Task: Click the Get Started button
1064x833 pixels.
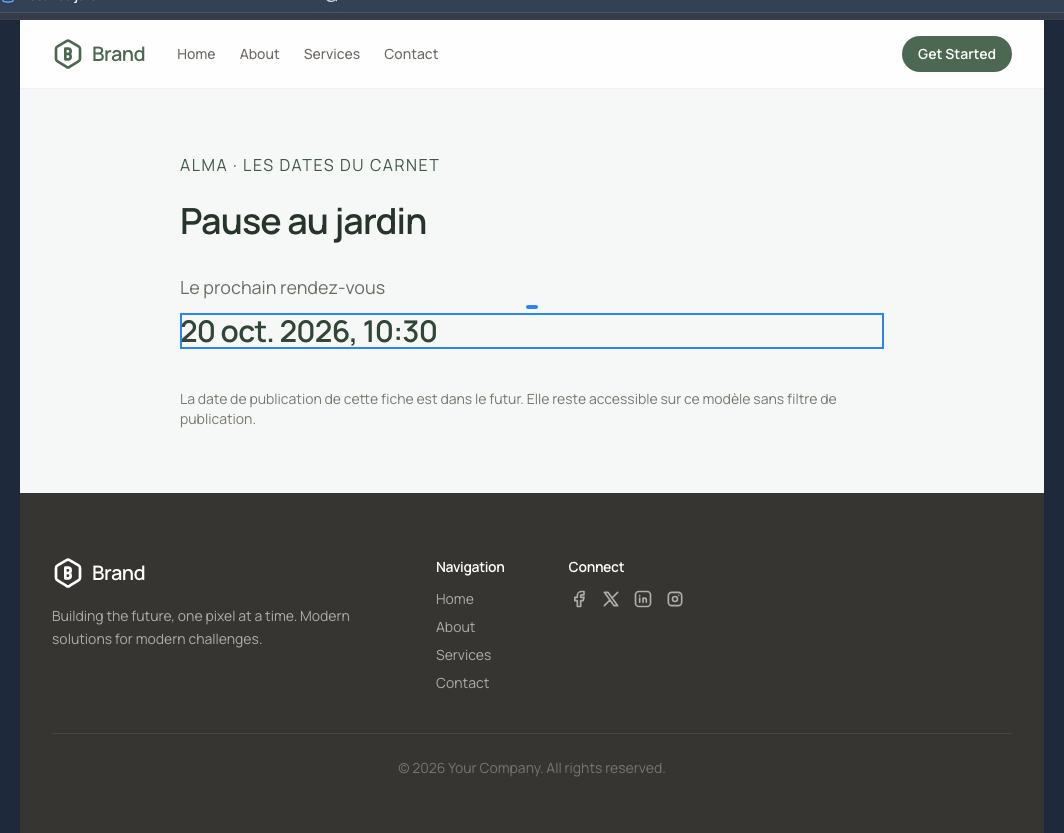Action: click(x=956, y=54)
